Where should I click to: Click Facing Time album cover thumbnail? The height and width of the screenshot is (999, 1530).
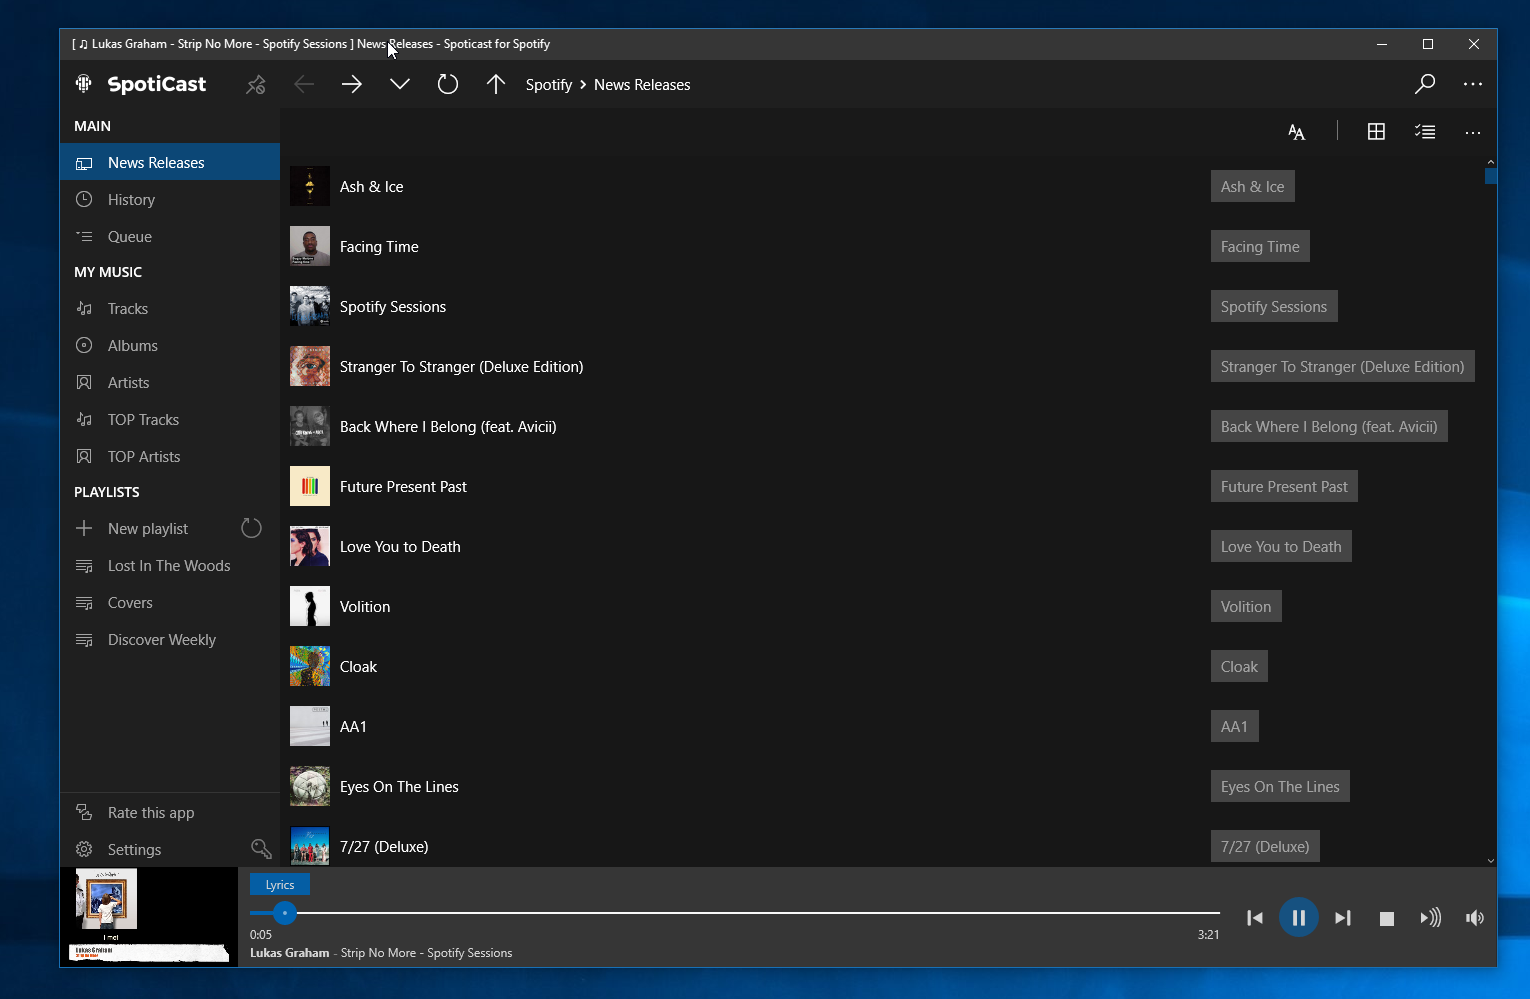tap(310, 246)
